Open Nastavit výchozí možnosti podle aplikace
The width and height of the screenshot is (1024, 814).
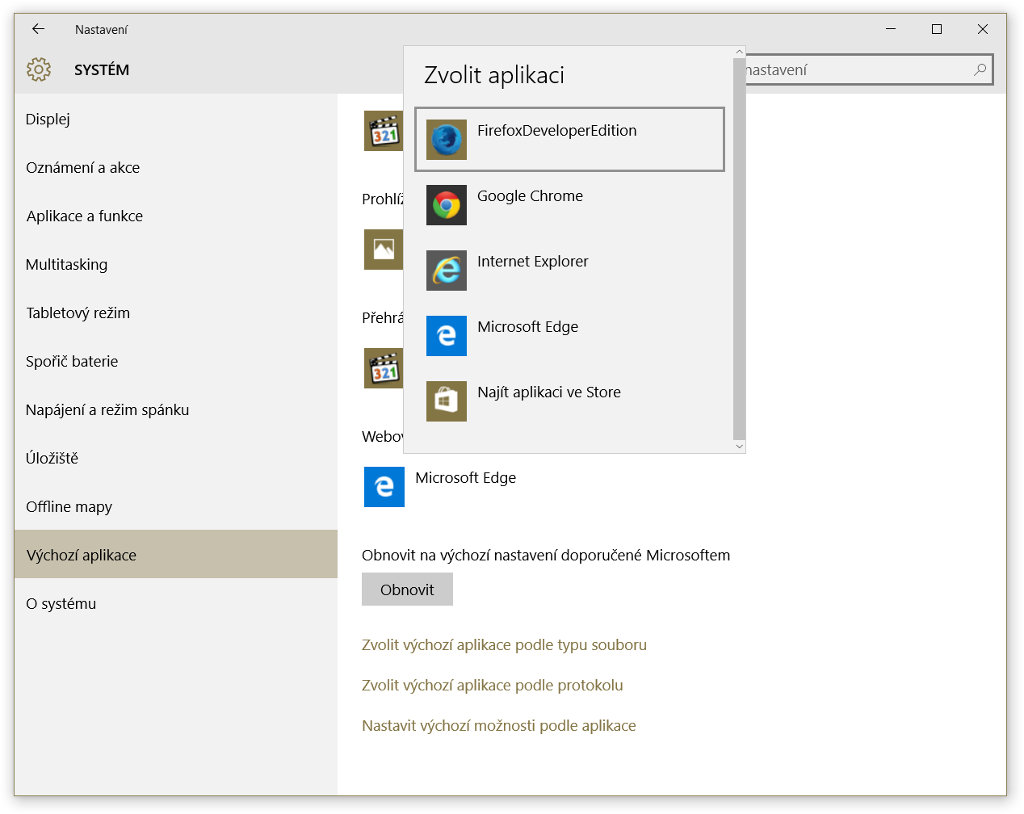[x=499, y=726]
